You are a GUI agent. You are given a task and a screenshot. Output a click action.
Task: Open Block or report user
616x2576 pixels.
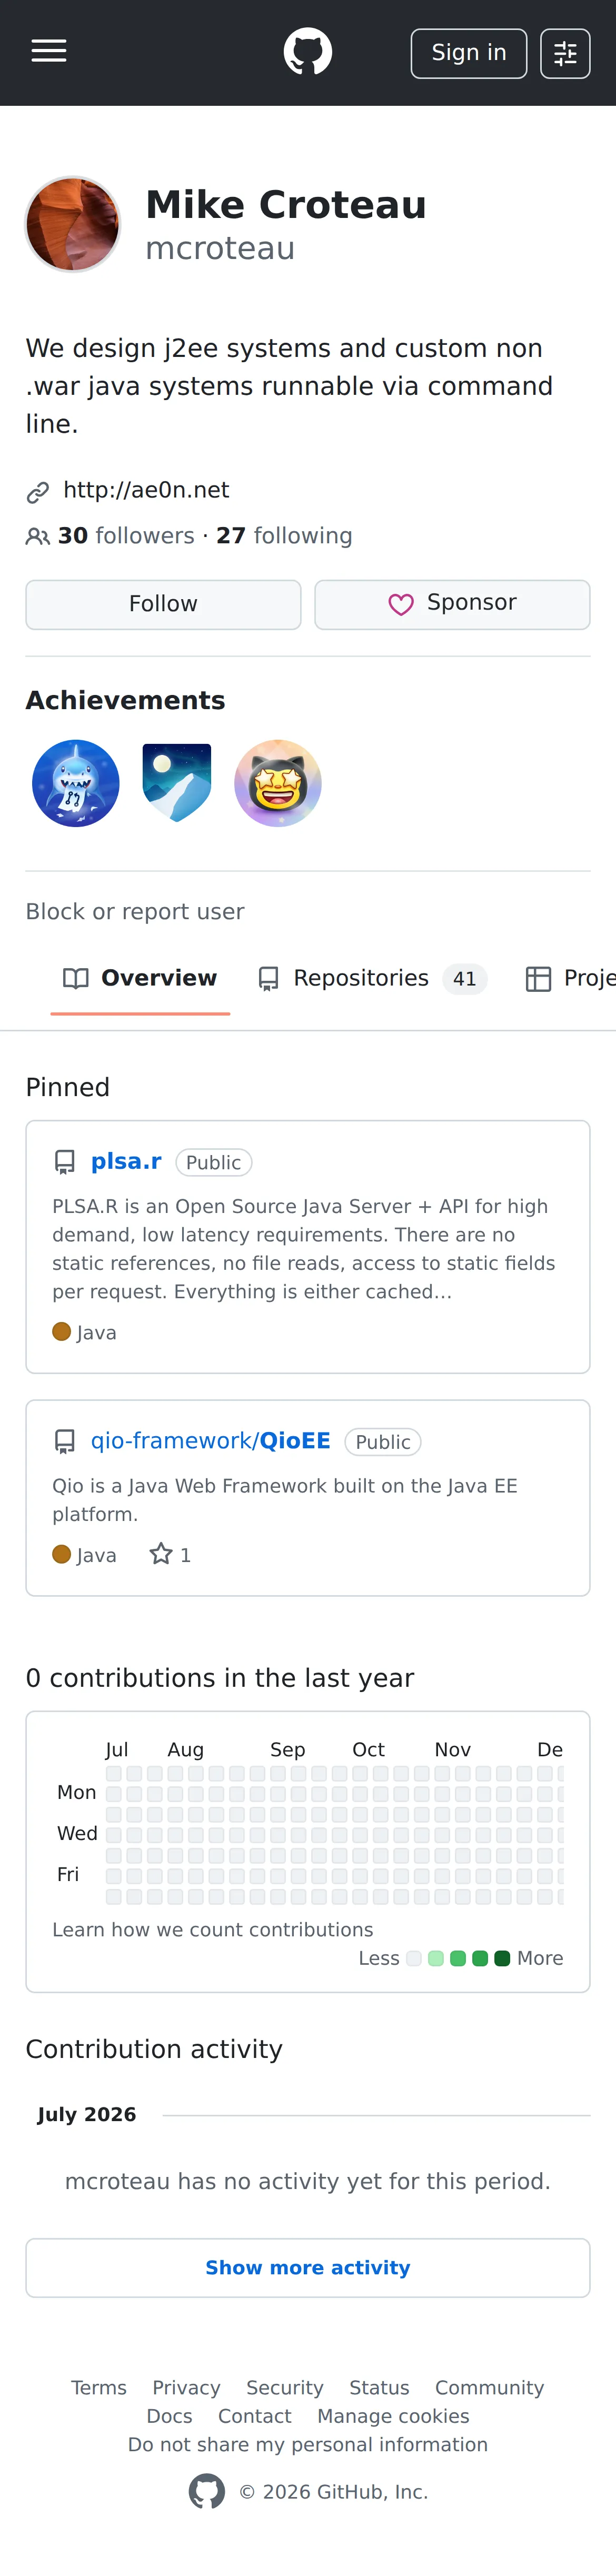pos(135,912)
